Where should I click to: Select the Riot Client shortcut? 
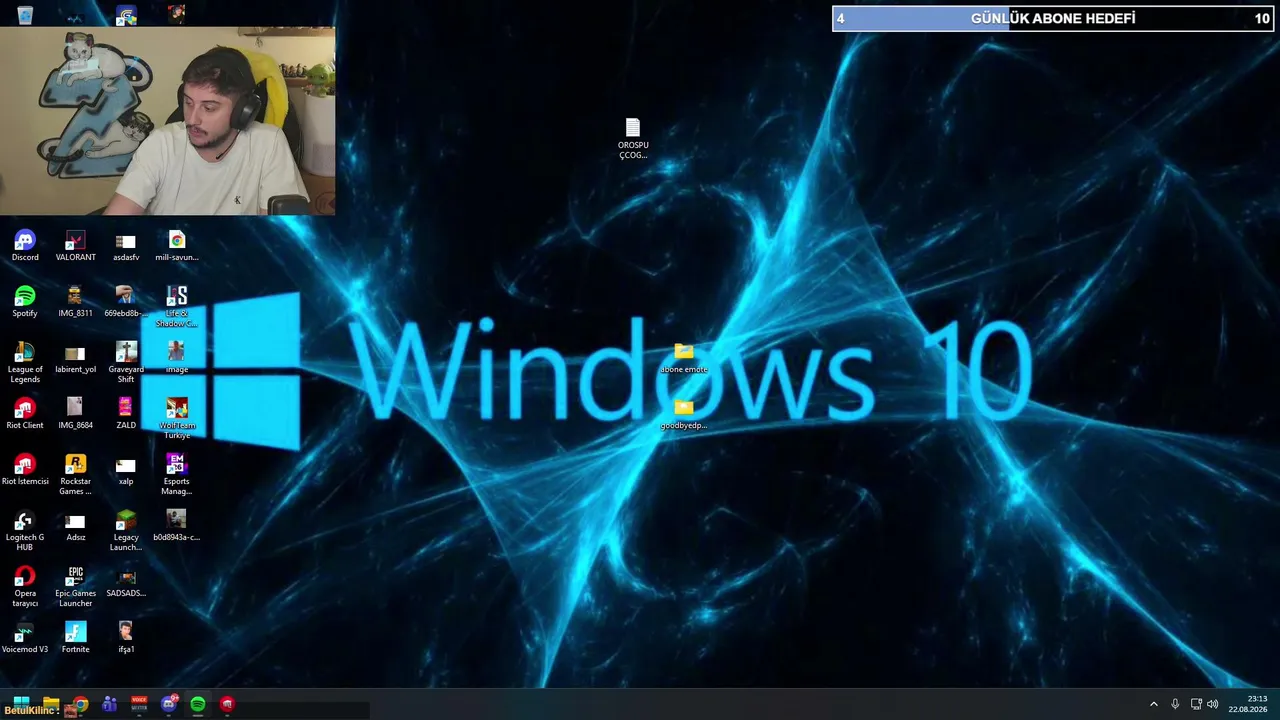click(25, 414)
